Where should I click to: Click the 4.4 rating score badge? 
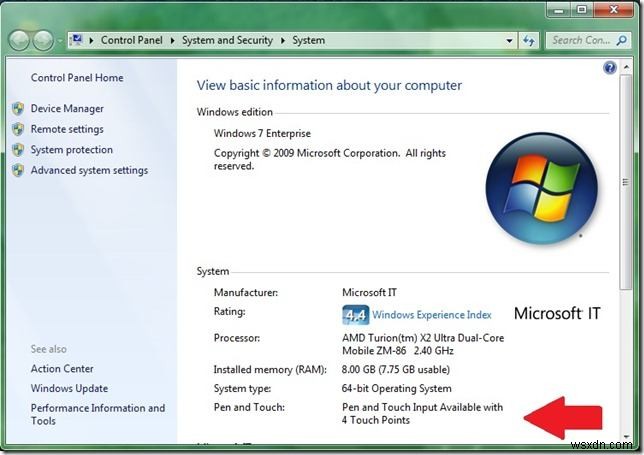355,315
